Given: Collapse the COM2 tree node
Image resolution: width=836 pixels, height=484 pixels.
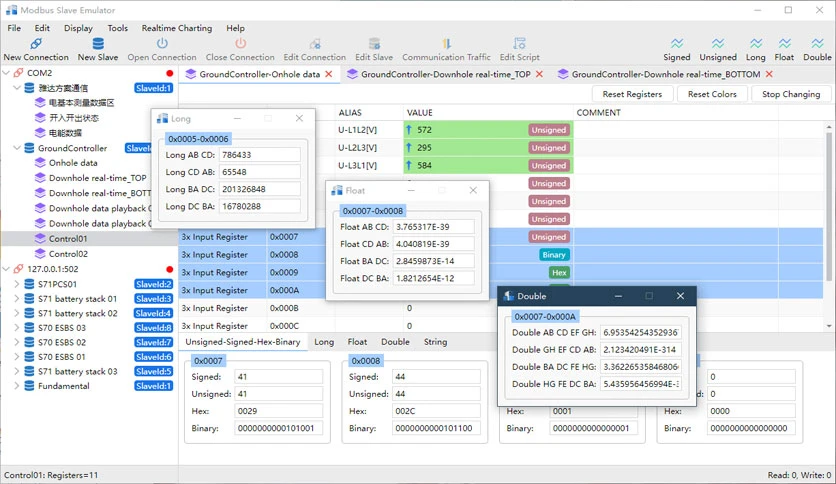Looking at the screenshot, I should (6, 72).
